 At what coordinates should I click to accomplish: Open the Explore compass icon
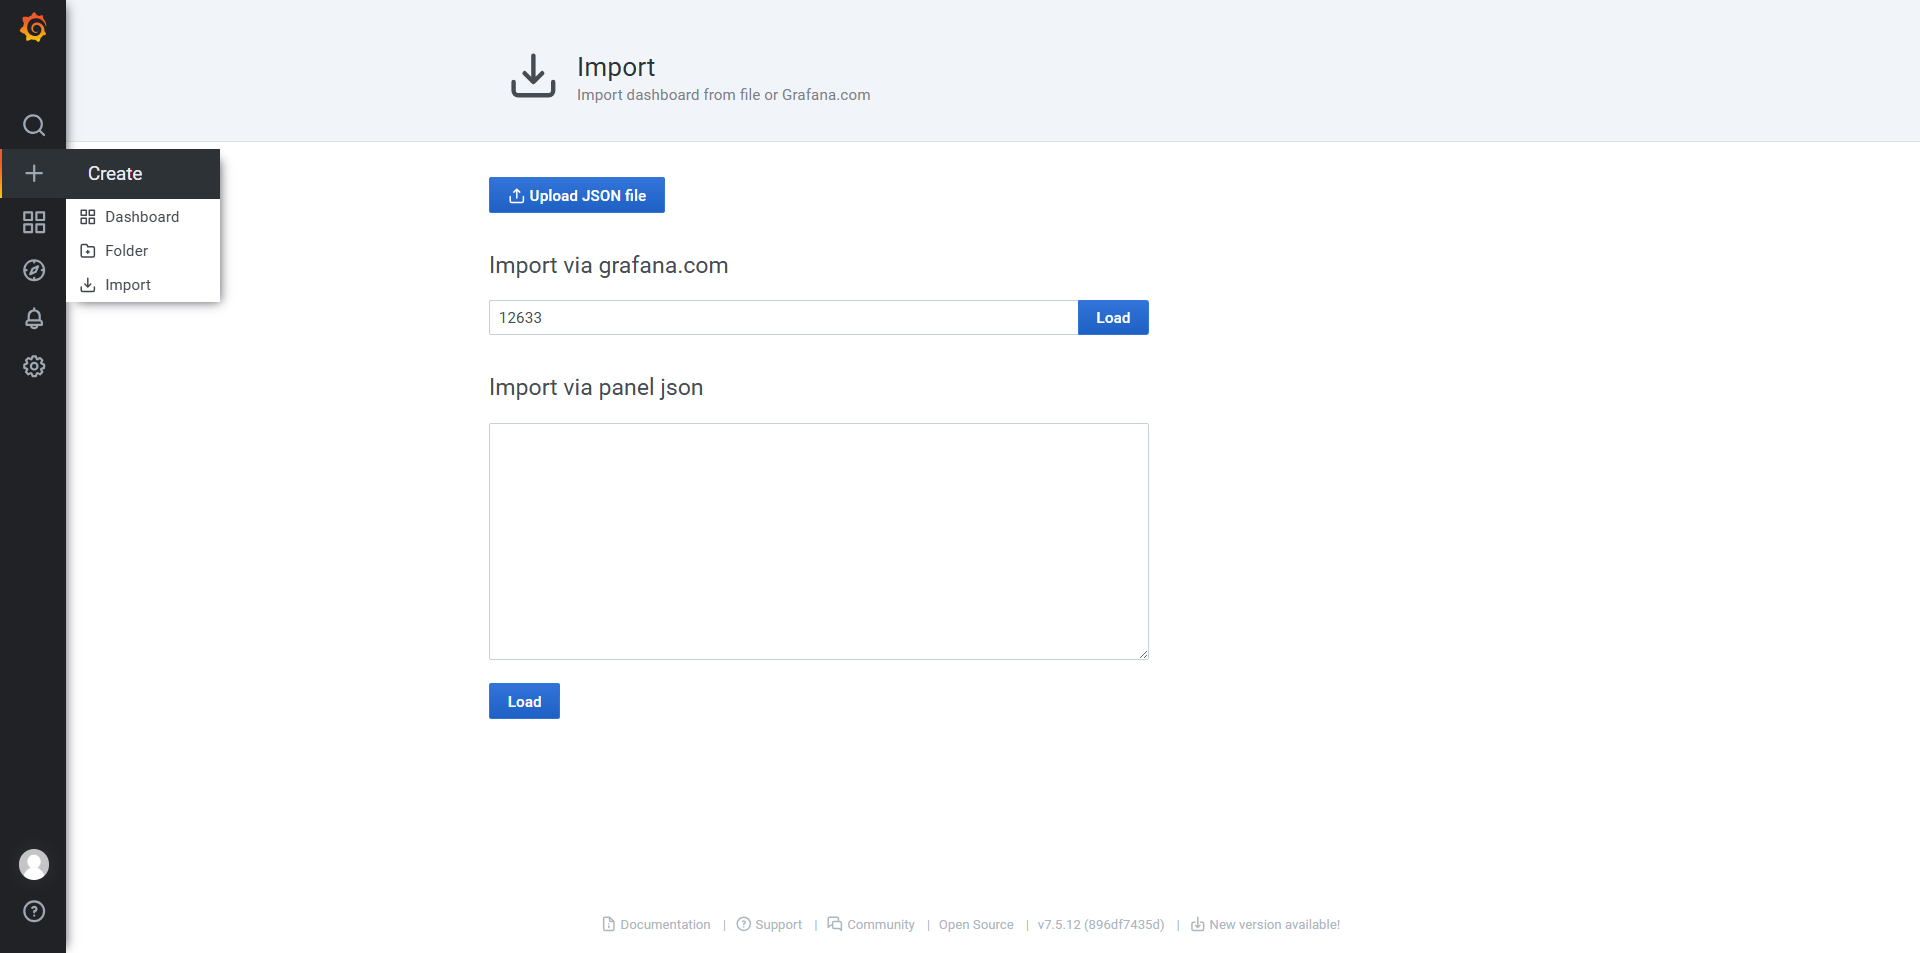pyautogui.click(x=34, y=270)
